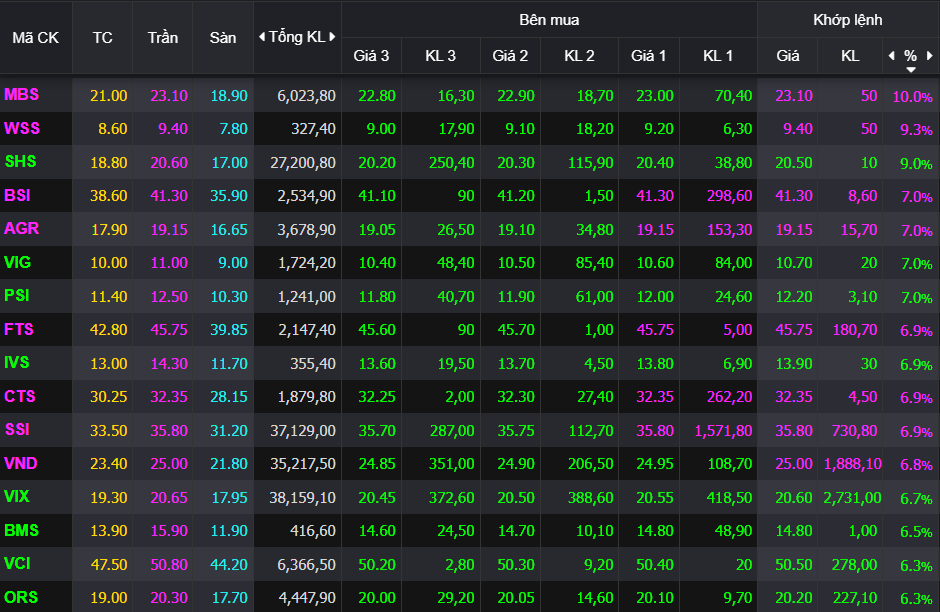Open ORS stock symbol
This screenshot has width=940, height=612.
pos(21,598)
